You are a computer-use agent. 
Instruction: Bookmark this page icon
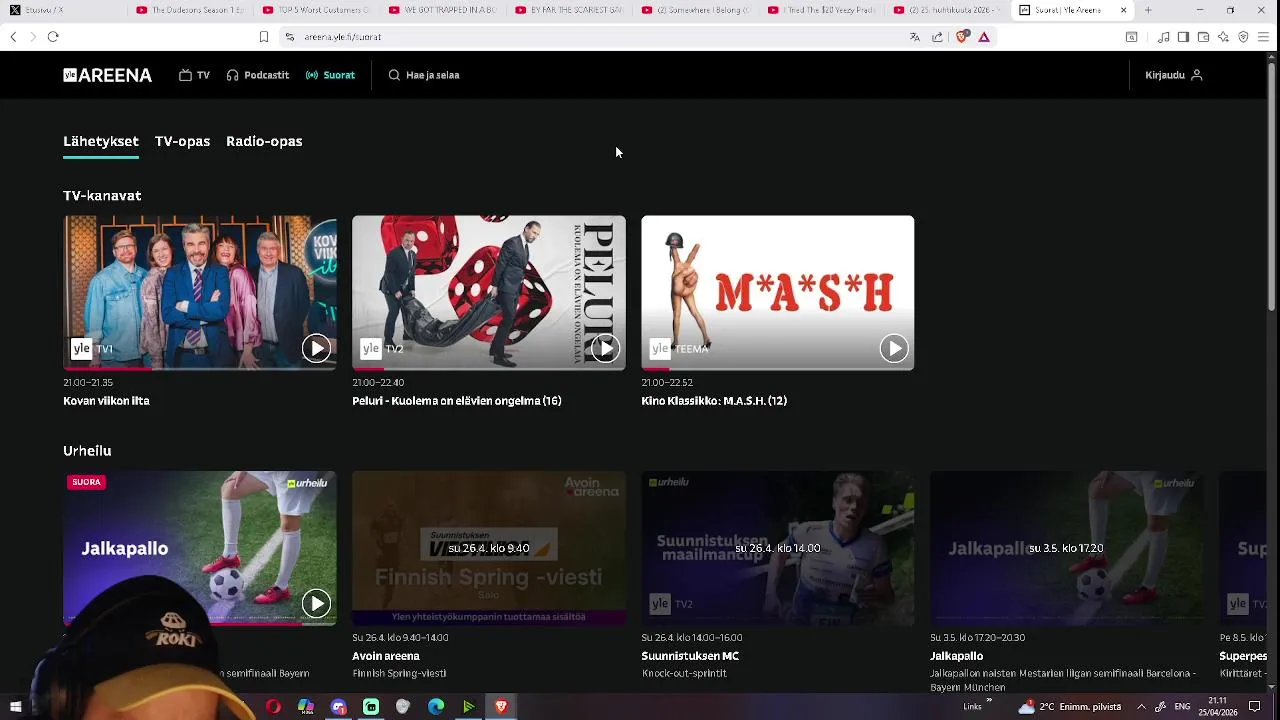click(x=264, y=37)
